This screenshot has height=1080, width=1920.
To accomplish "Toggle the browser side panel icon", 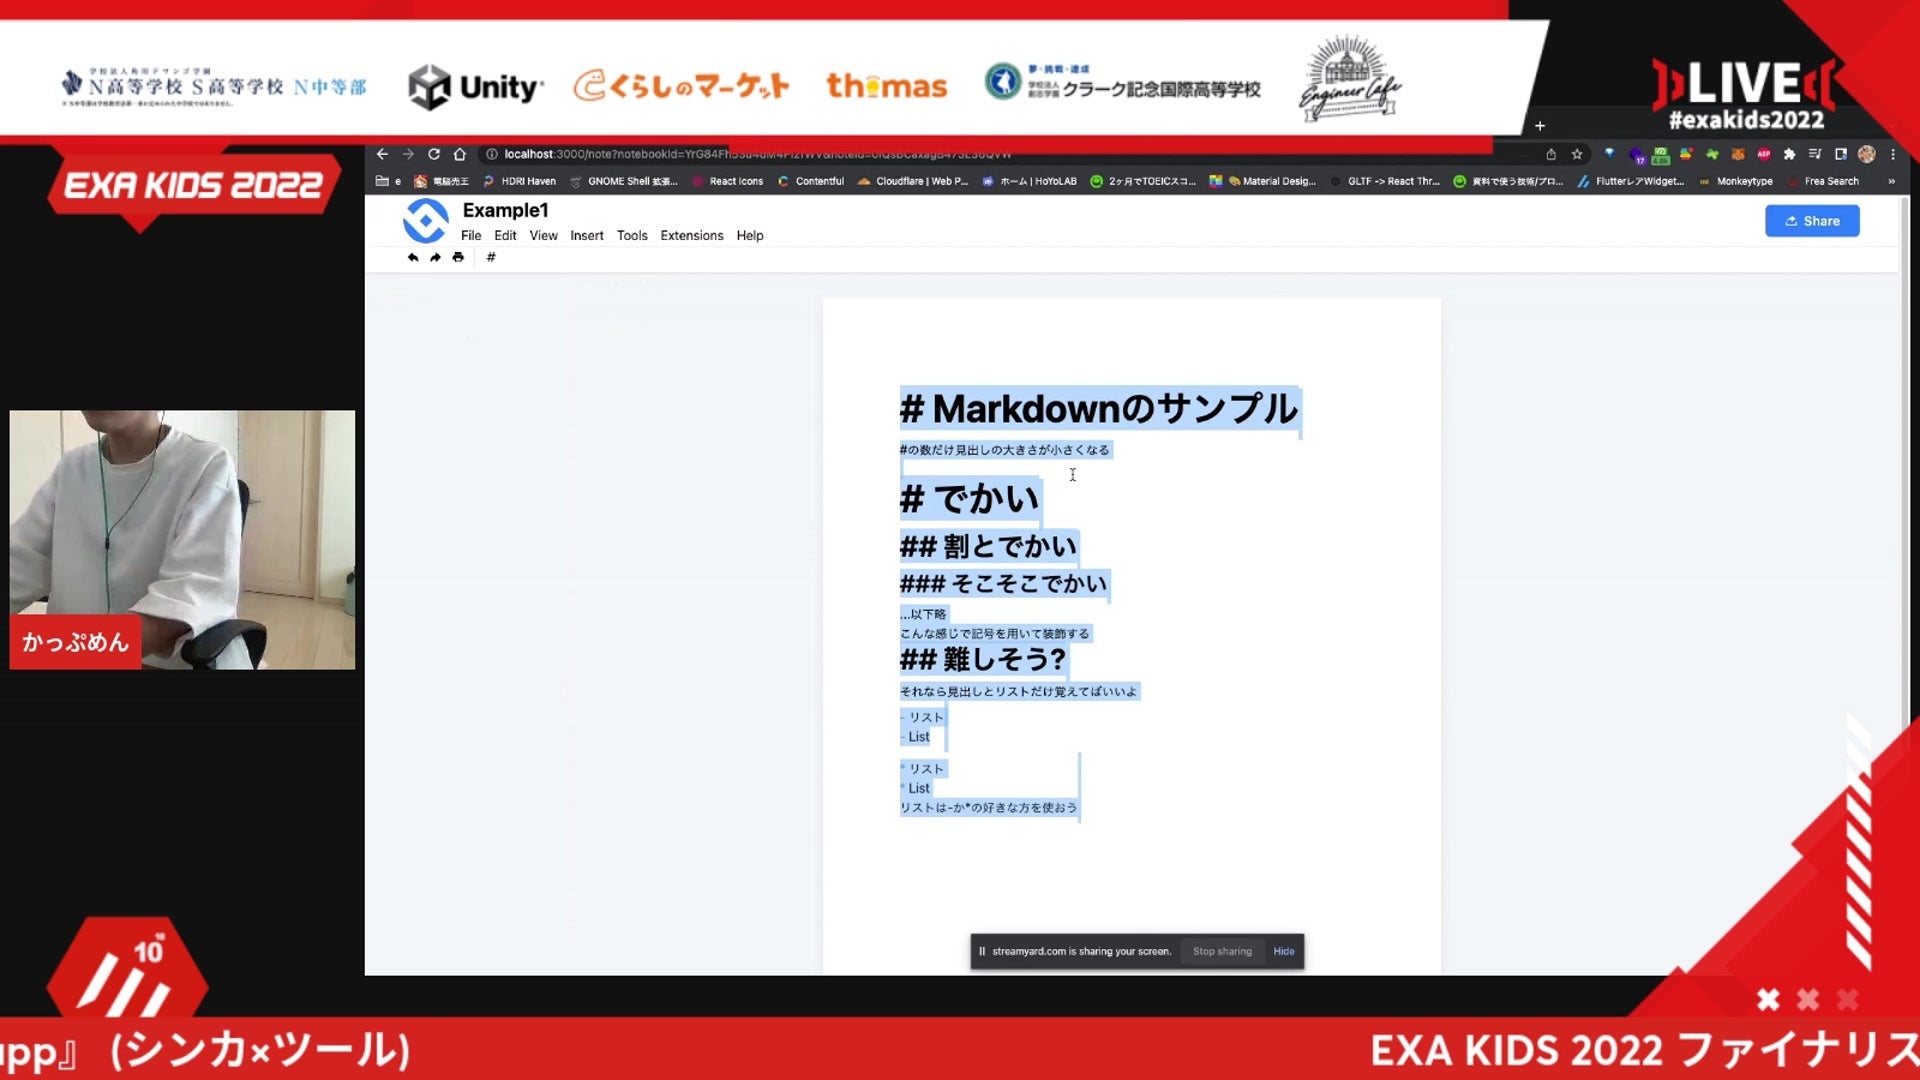I will click(x=1840, y=154).
